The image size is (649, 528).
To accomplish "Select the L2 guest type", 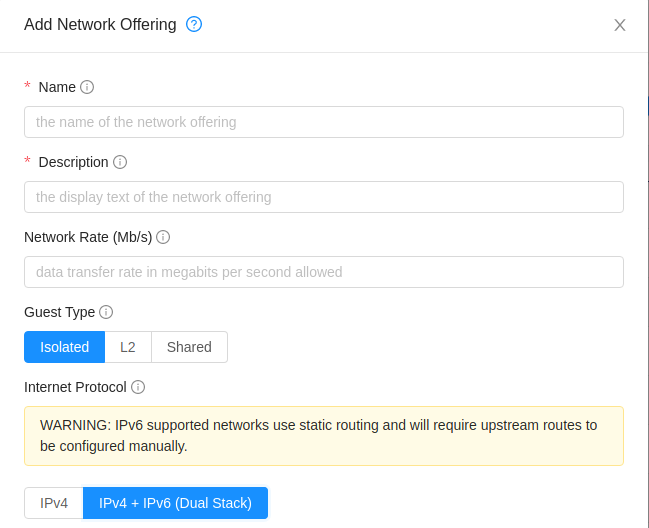I will coord(128,347).
